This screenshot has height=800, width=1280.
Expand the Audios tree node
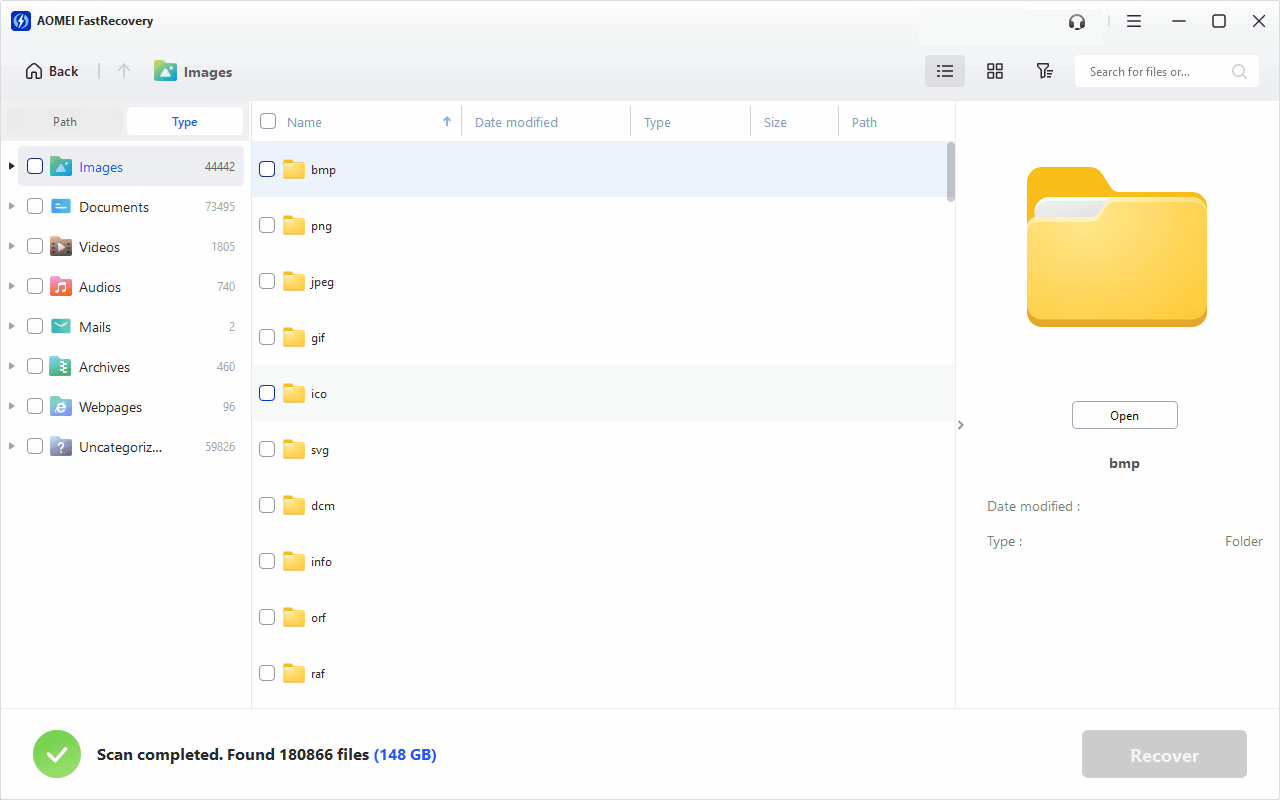click(x=11, y=287)
